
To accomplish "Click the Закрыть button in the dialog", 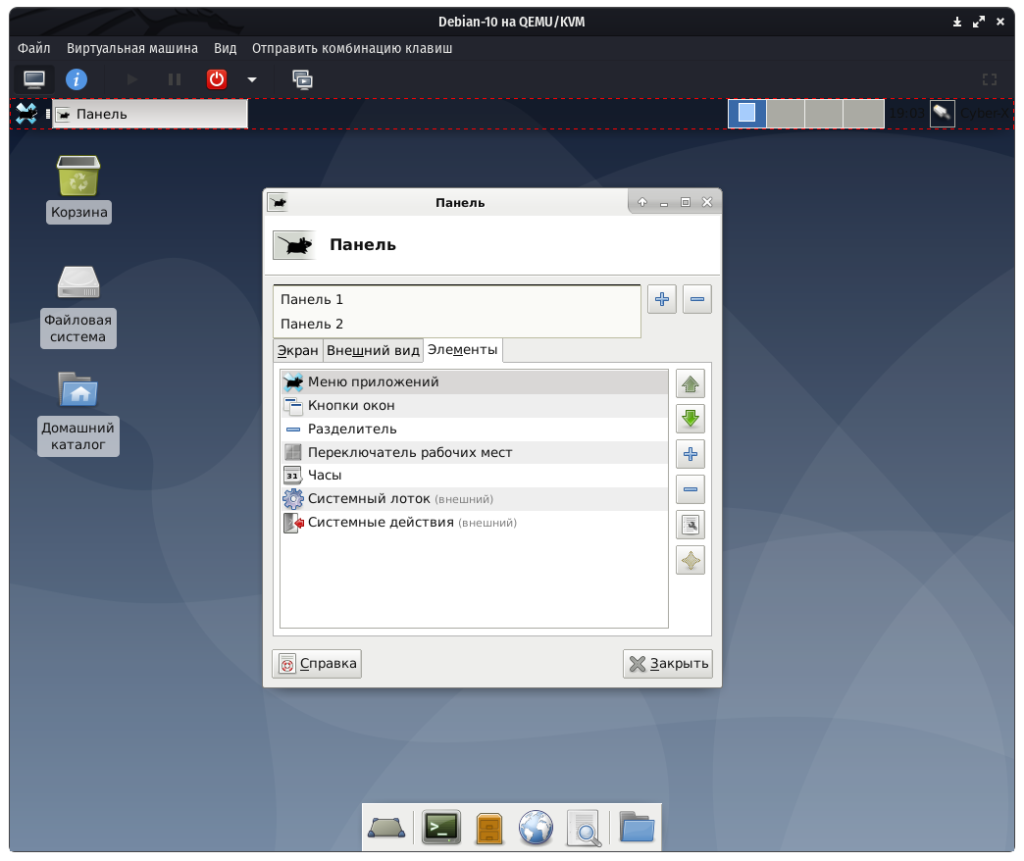I will point(667,663).
